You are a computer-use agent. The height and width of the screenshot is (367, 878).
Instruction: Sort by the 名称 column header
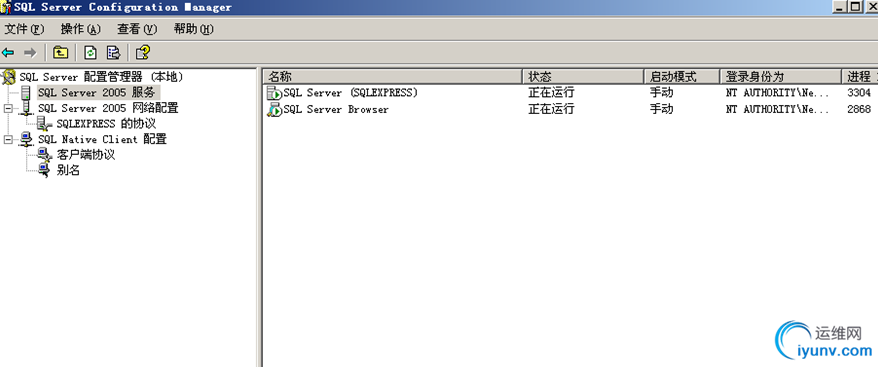click(393, 77)
